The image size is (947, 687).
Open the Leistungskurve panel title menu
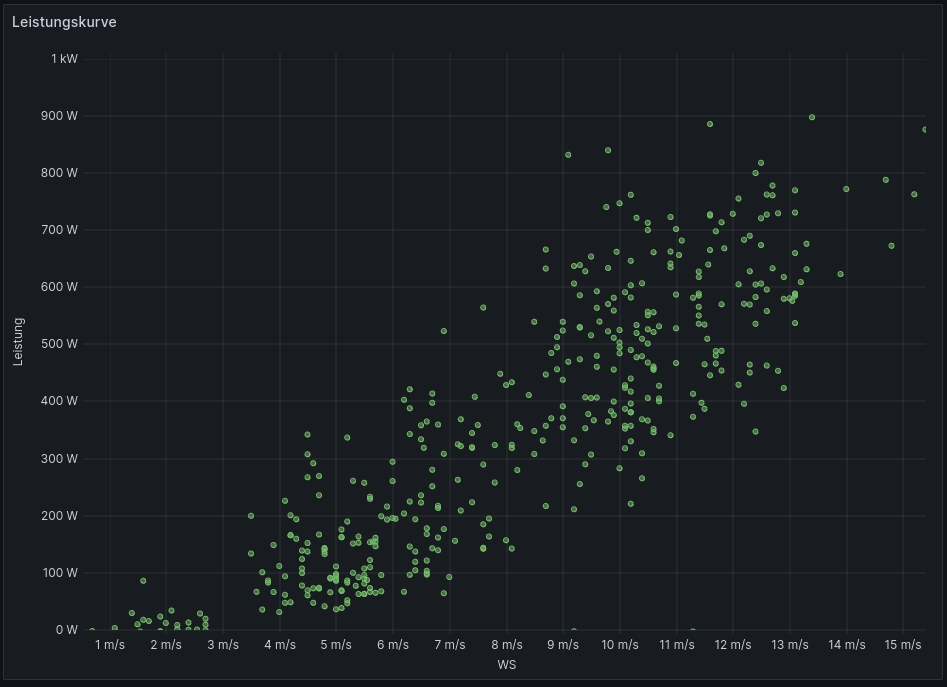pyautogui.click(x=64, y=22)
